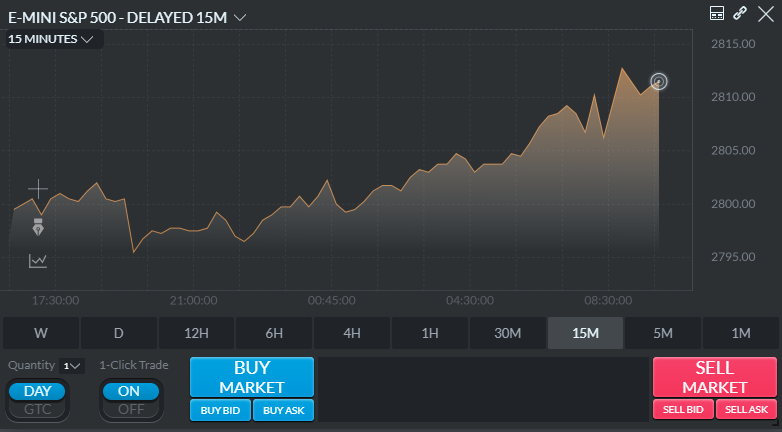Open the chart type line icon
Viewport: 782px width, 432px height.
pos(38,261)
